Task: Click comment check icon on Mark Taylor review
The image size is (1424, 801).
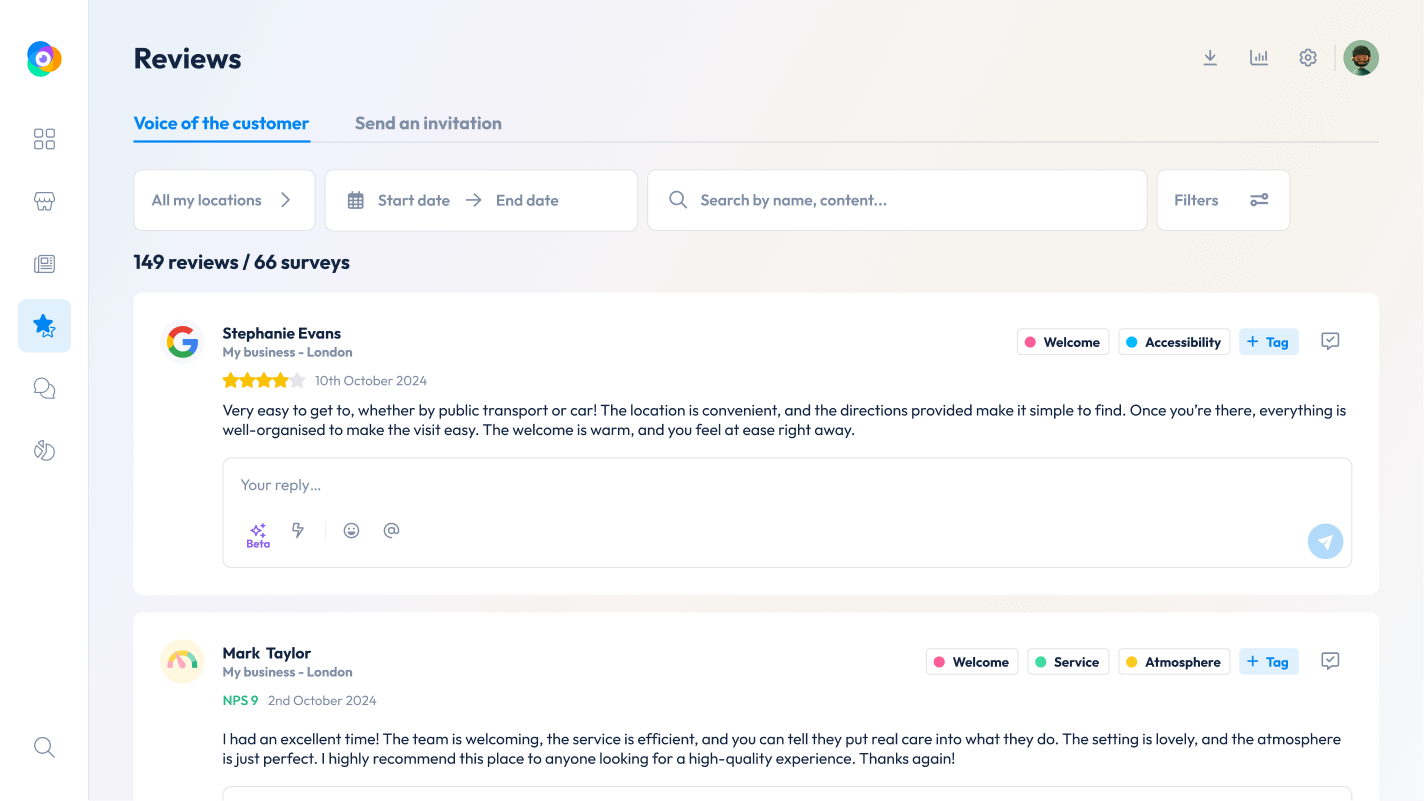Action: tap(1330, 661)
